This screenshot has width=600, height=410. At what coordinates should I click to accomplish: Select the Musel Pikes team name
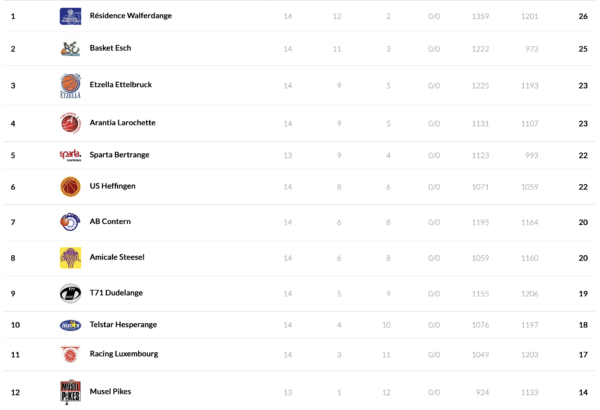[110, 391]
